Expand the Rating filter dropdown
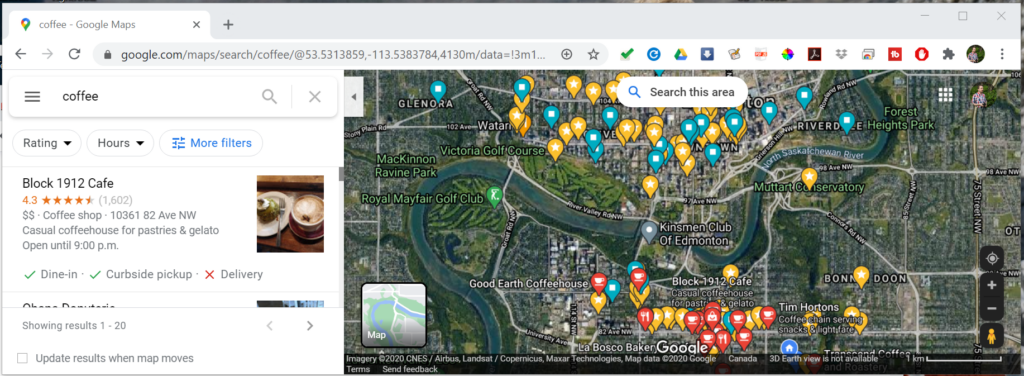The image size is (1024, 376). click(x=46, y=143)
